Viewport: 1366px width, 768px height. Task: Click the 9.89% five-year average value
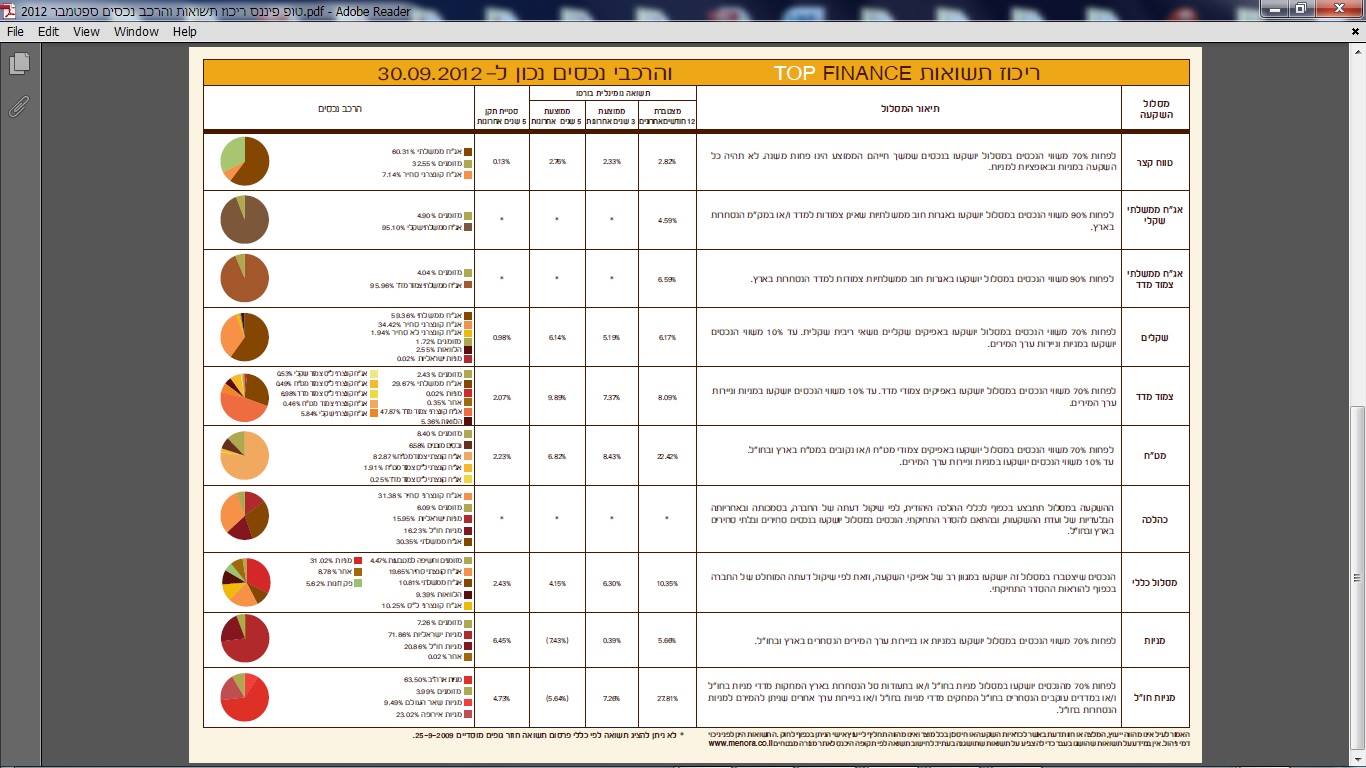point(557,396)
